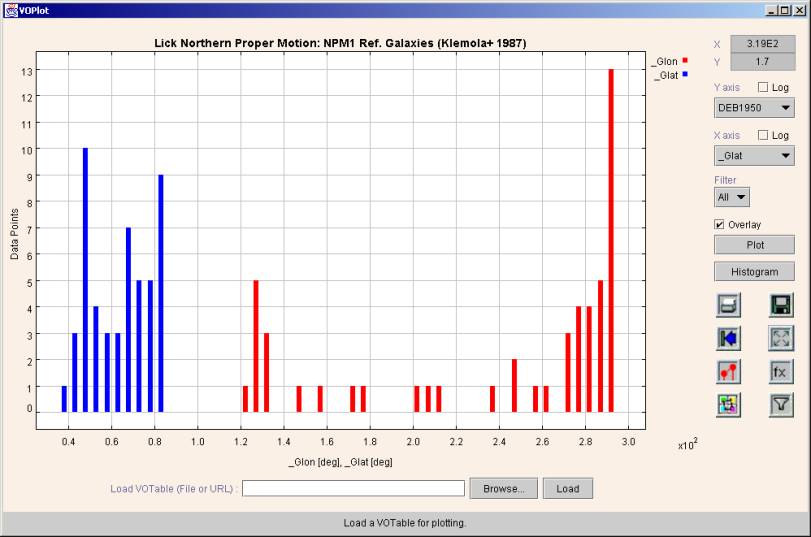Close the VOPlot window
811x537 pixels.
(x=799, y=10)
